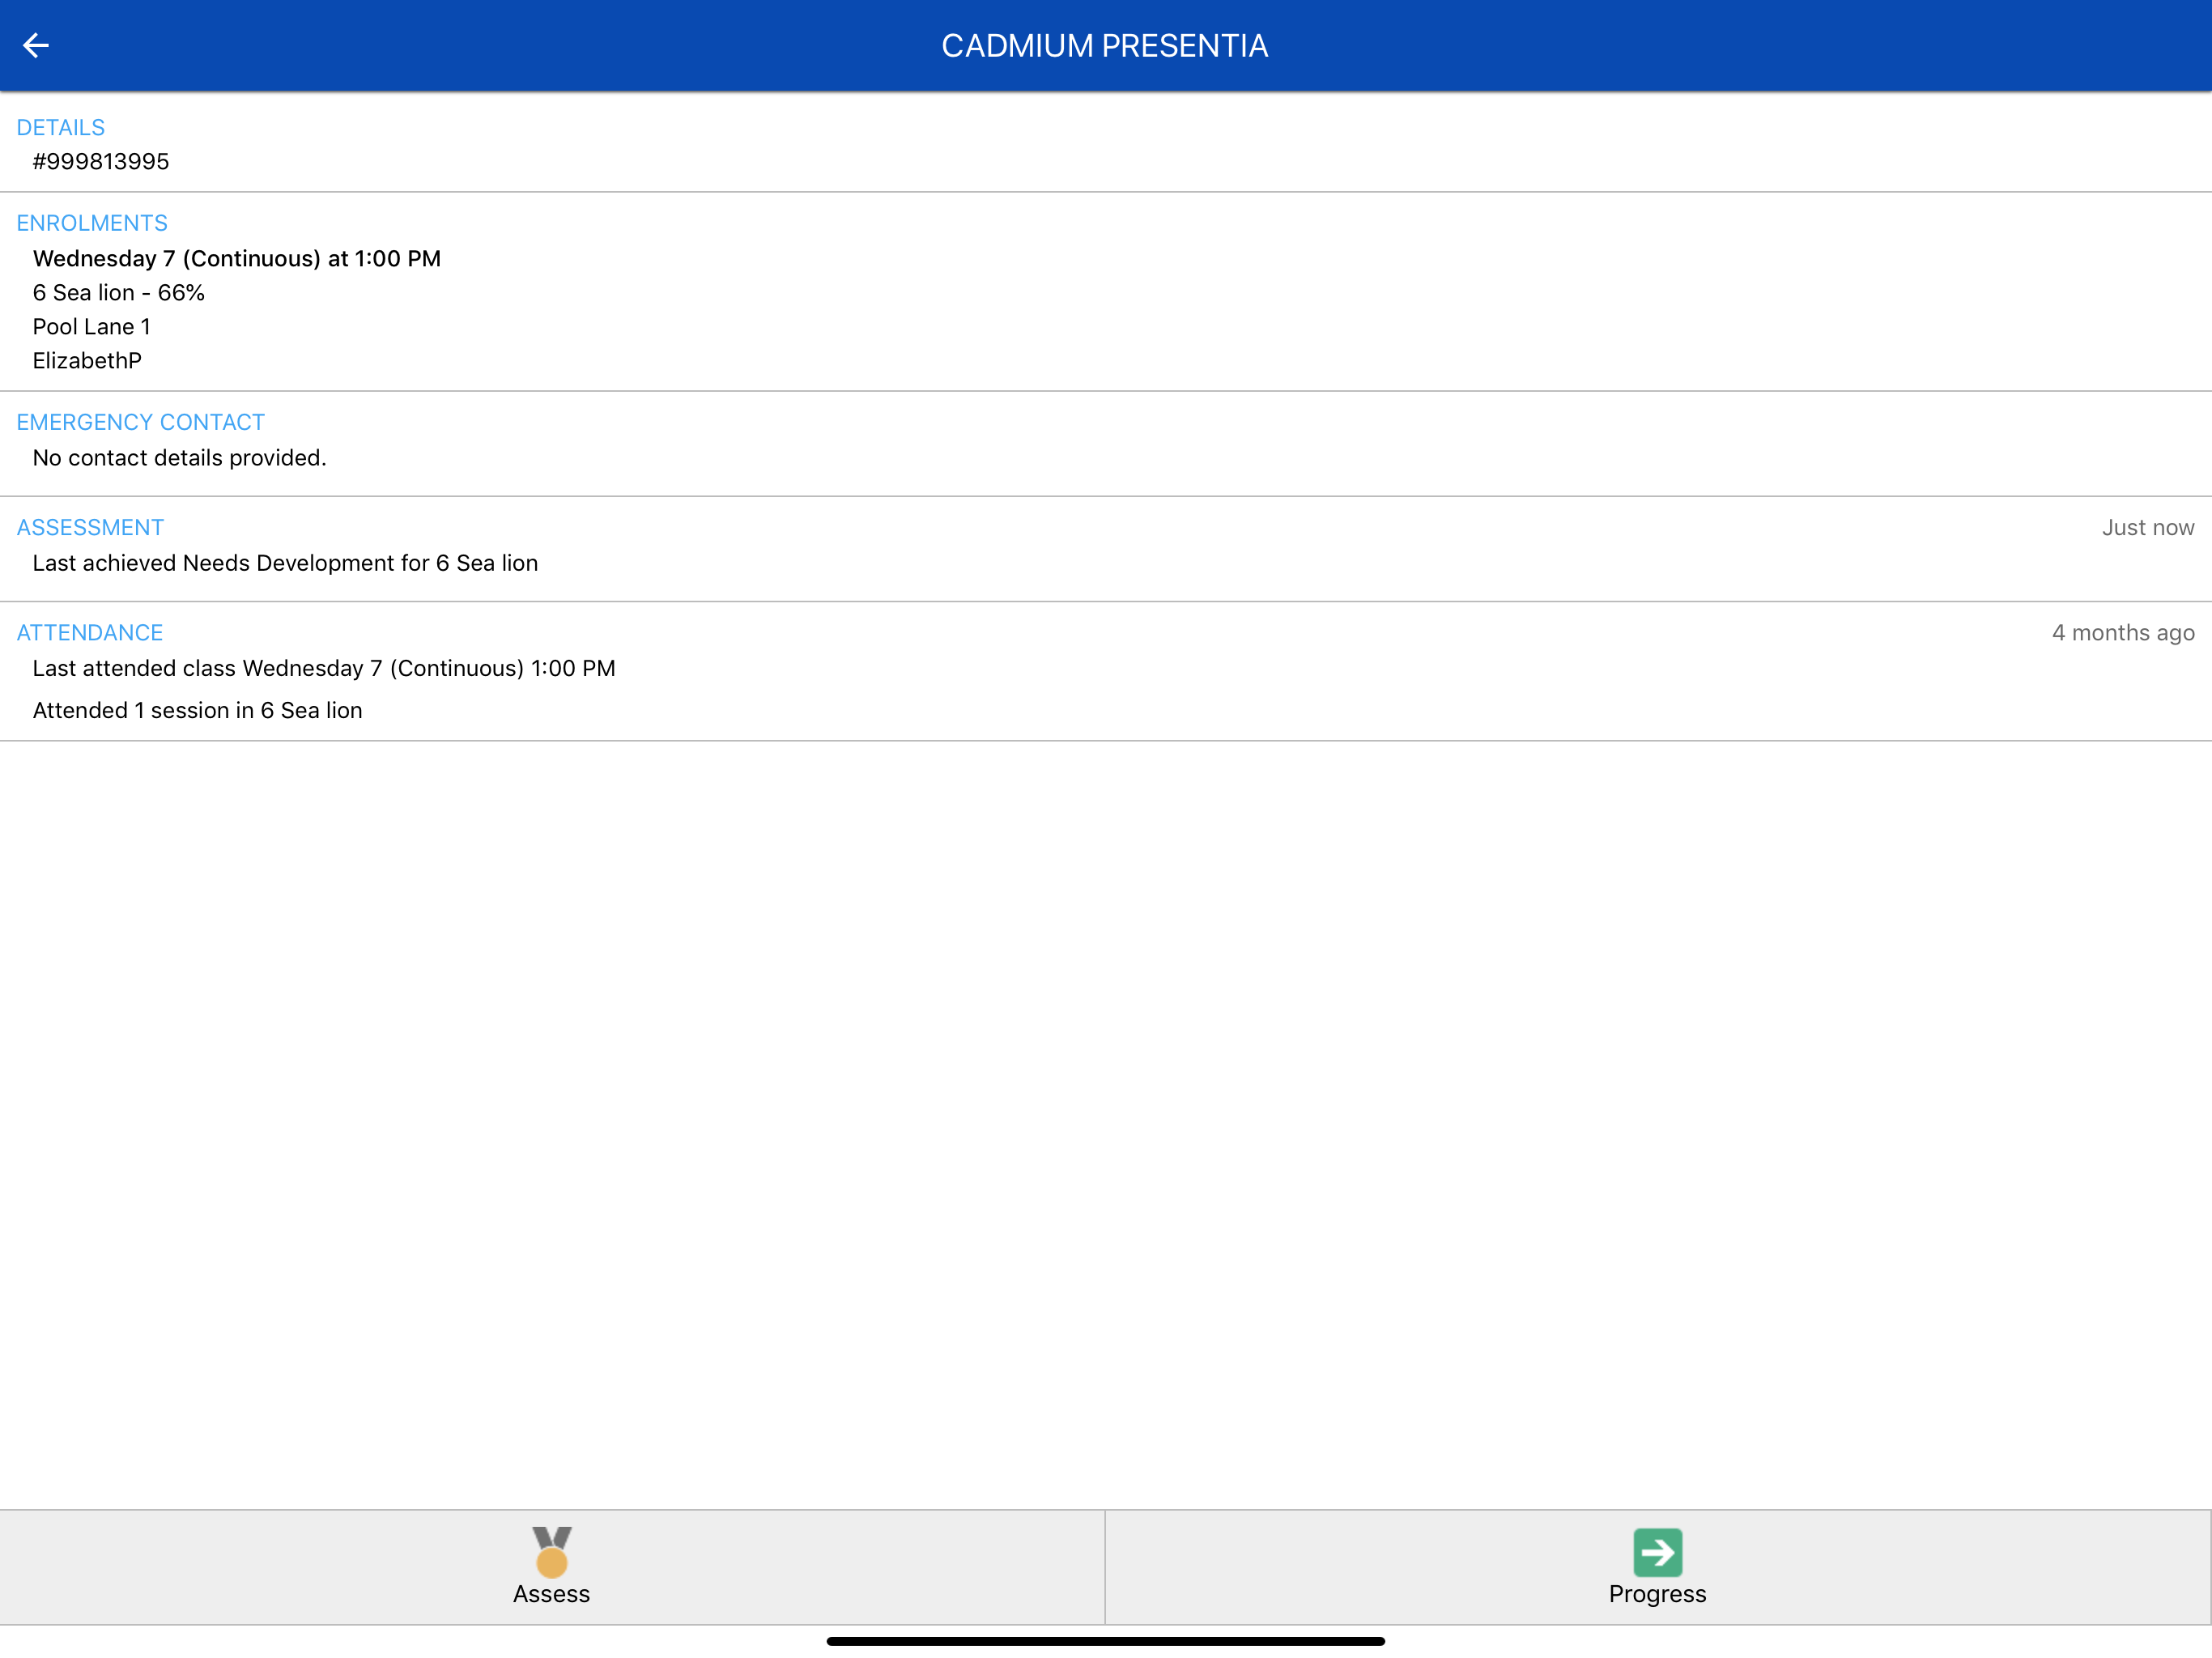Tap the Just now timestamp
Viewport: 2212px width, 1658px height.
click(2148, 527)
